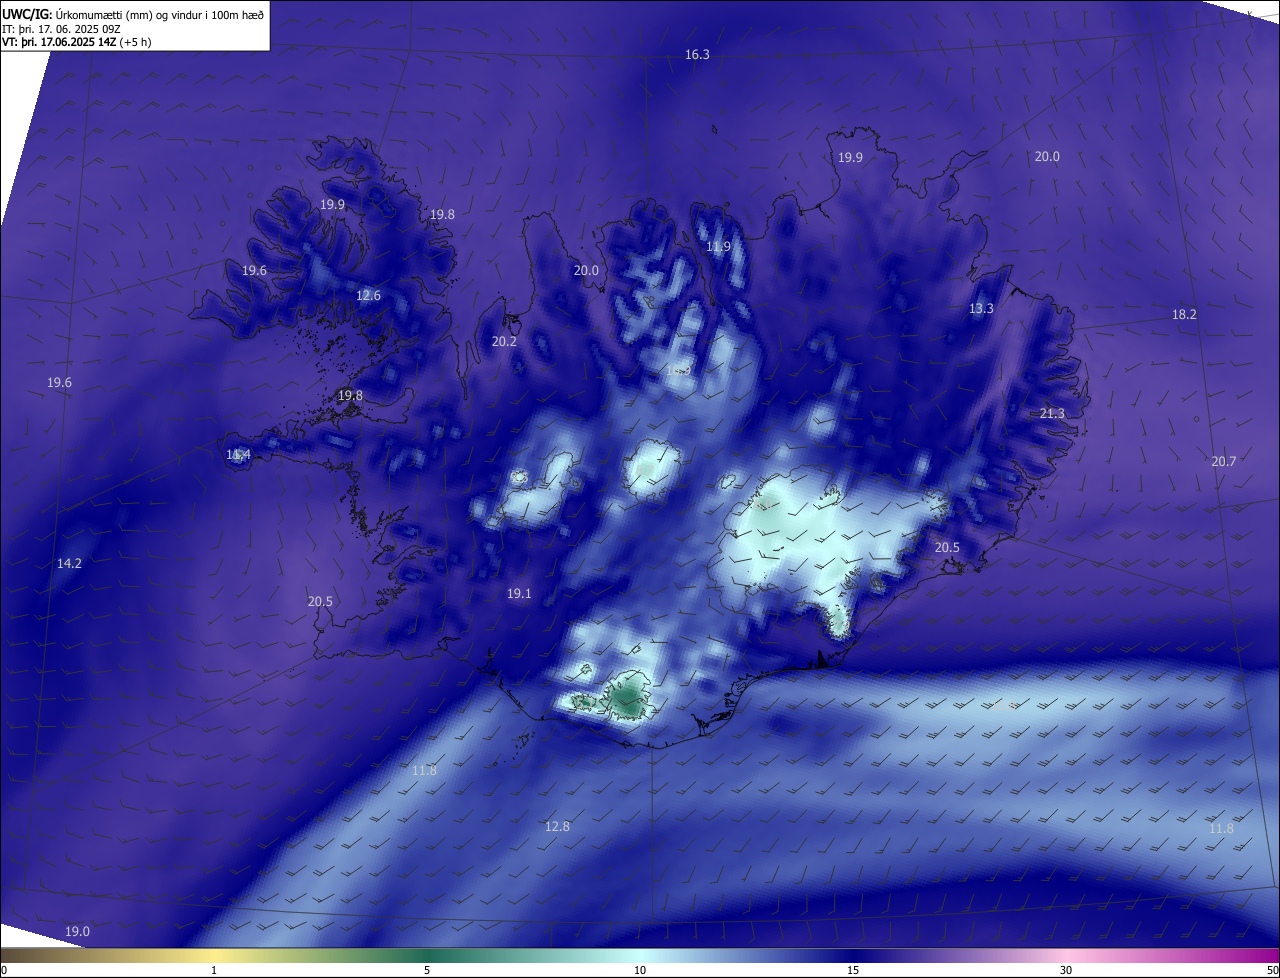Click the 19.9 value on the Westfjords

[332, 205]
